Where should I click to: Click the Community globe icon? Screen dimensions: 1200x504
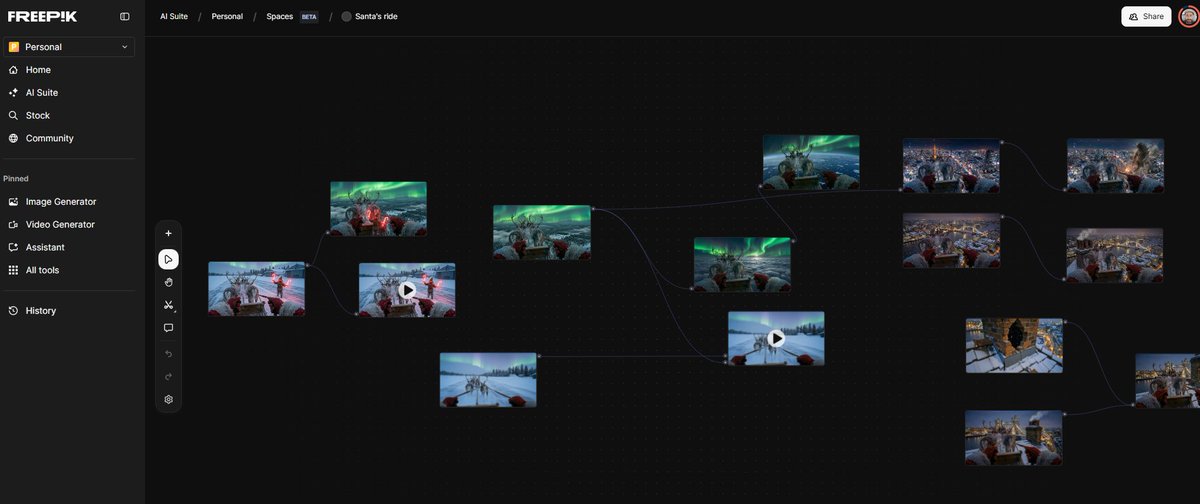[x=13, y=138]
